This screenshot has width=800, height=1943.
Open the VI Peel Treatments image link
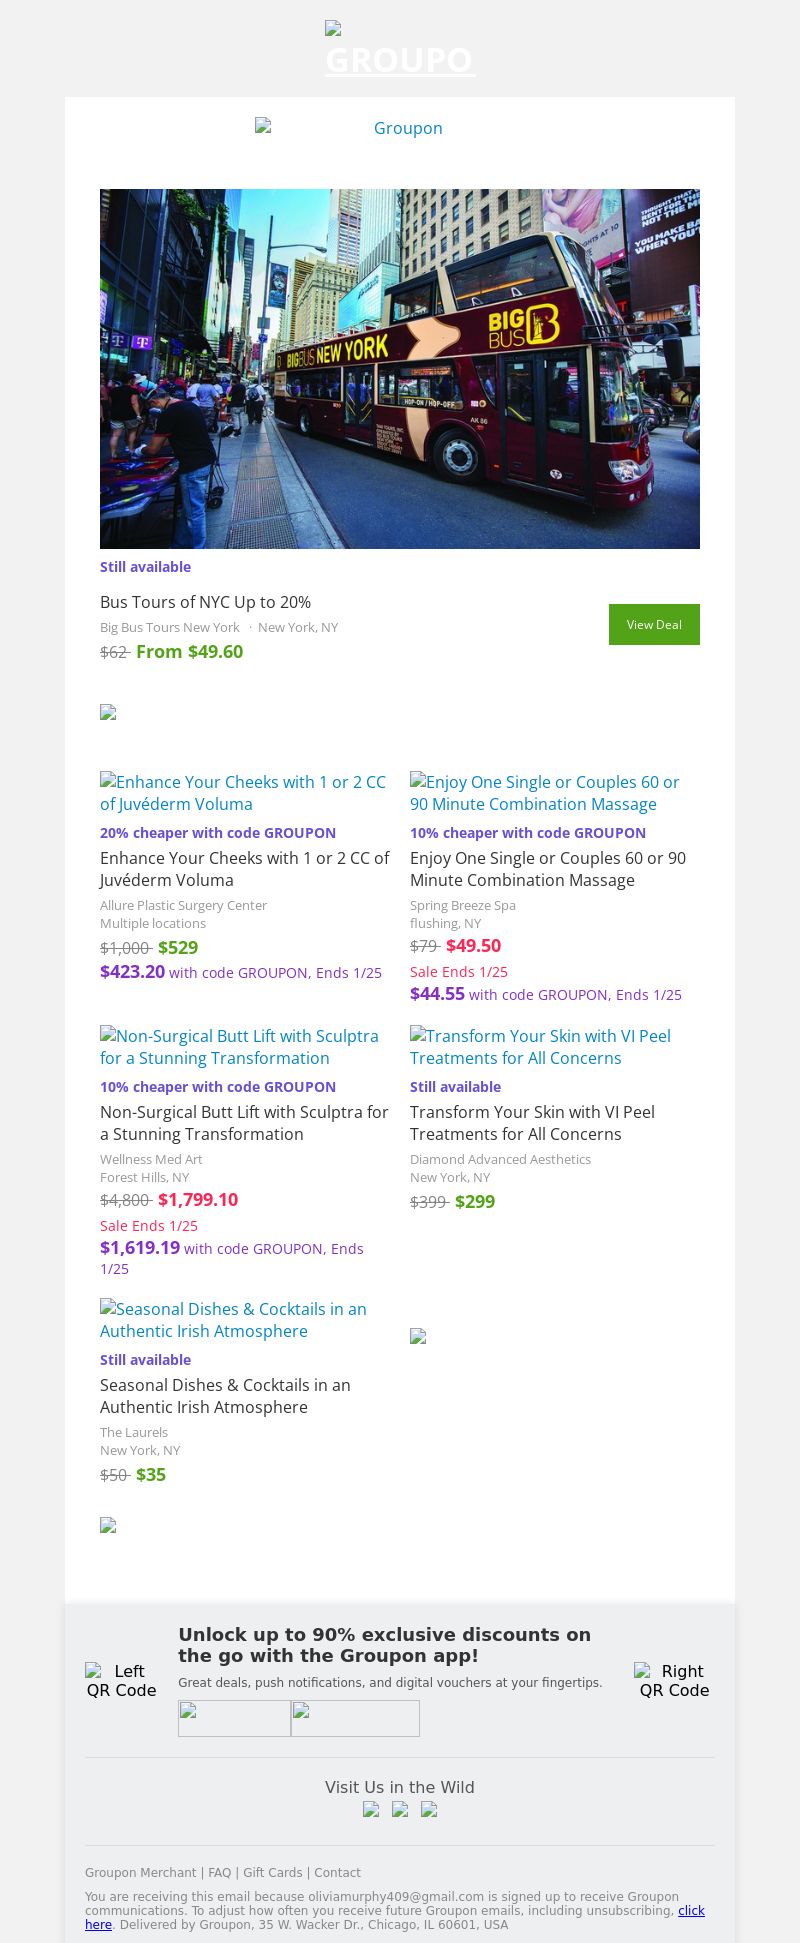coord(540,1047)
